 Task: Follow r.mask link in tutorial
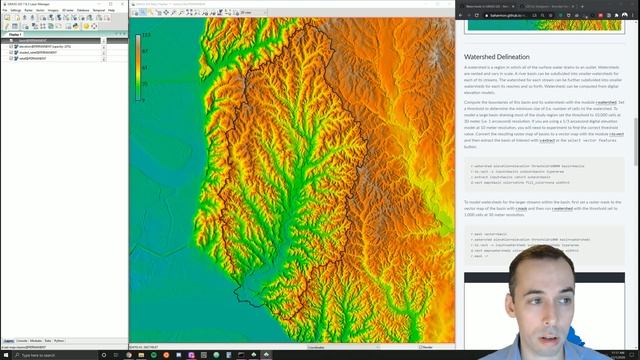pos(521,209)
